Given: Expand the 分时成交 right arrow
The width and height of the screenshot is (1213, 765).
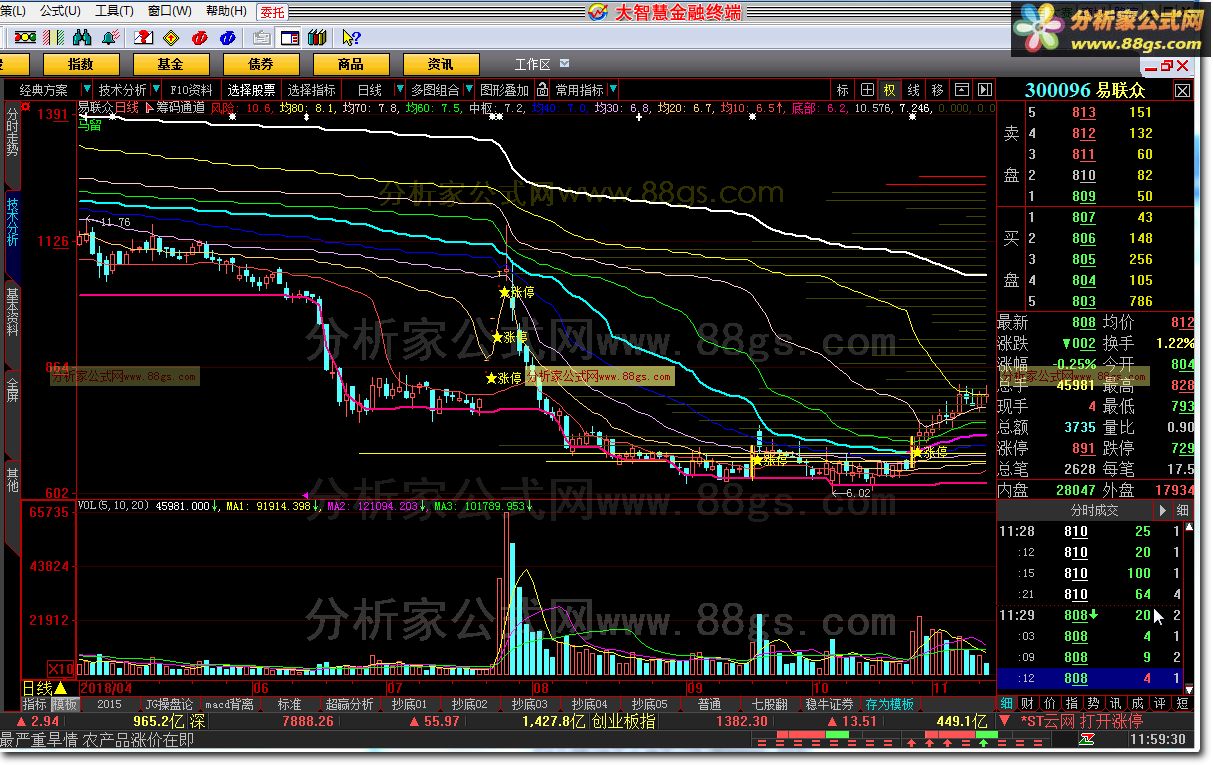Looking at the screenshot, I should point(1163,510).
